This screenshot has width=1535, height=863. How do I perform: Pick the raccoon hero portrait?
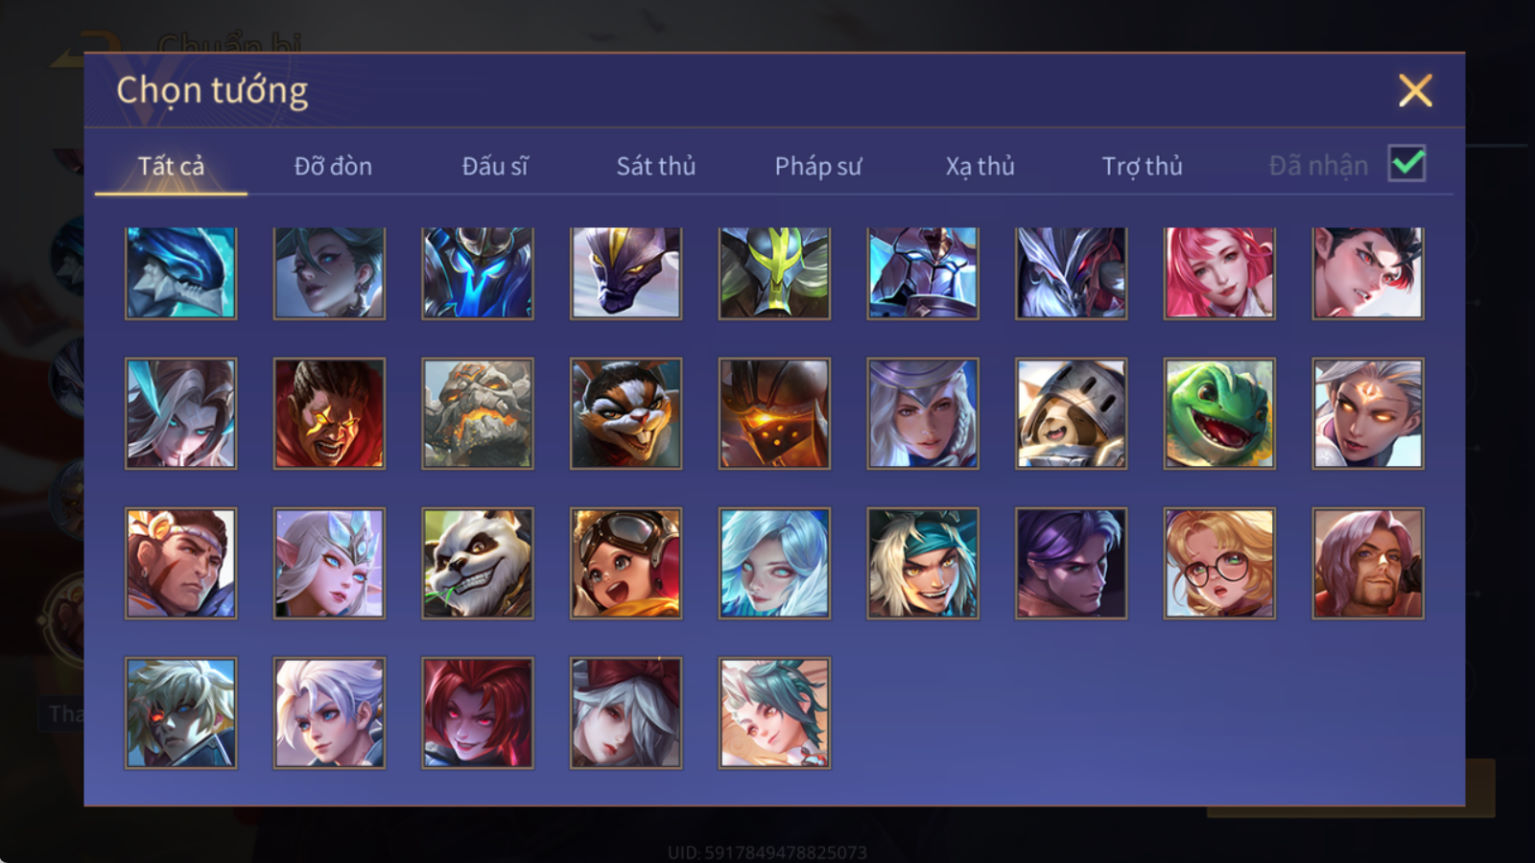(x=626, y=413)
